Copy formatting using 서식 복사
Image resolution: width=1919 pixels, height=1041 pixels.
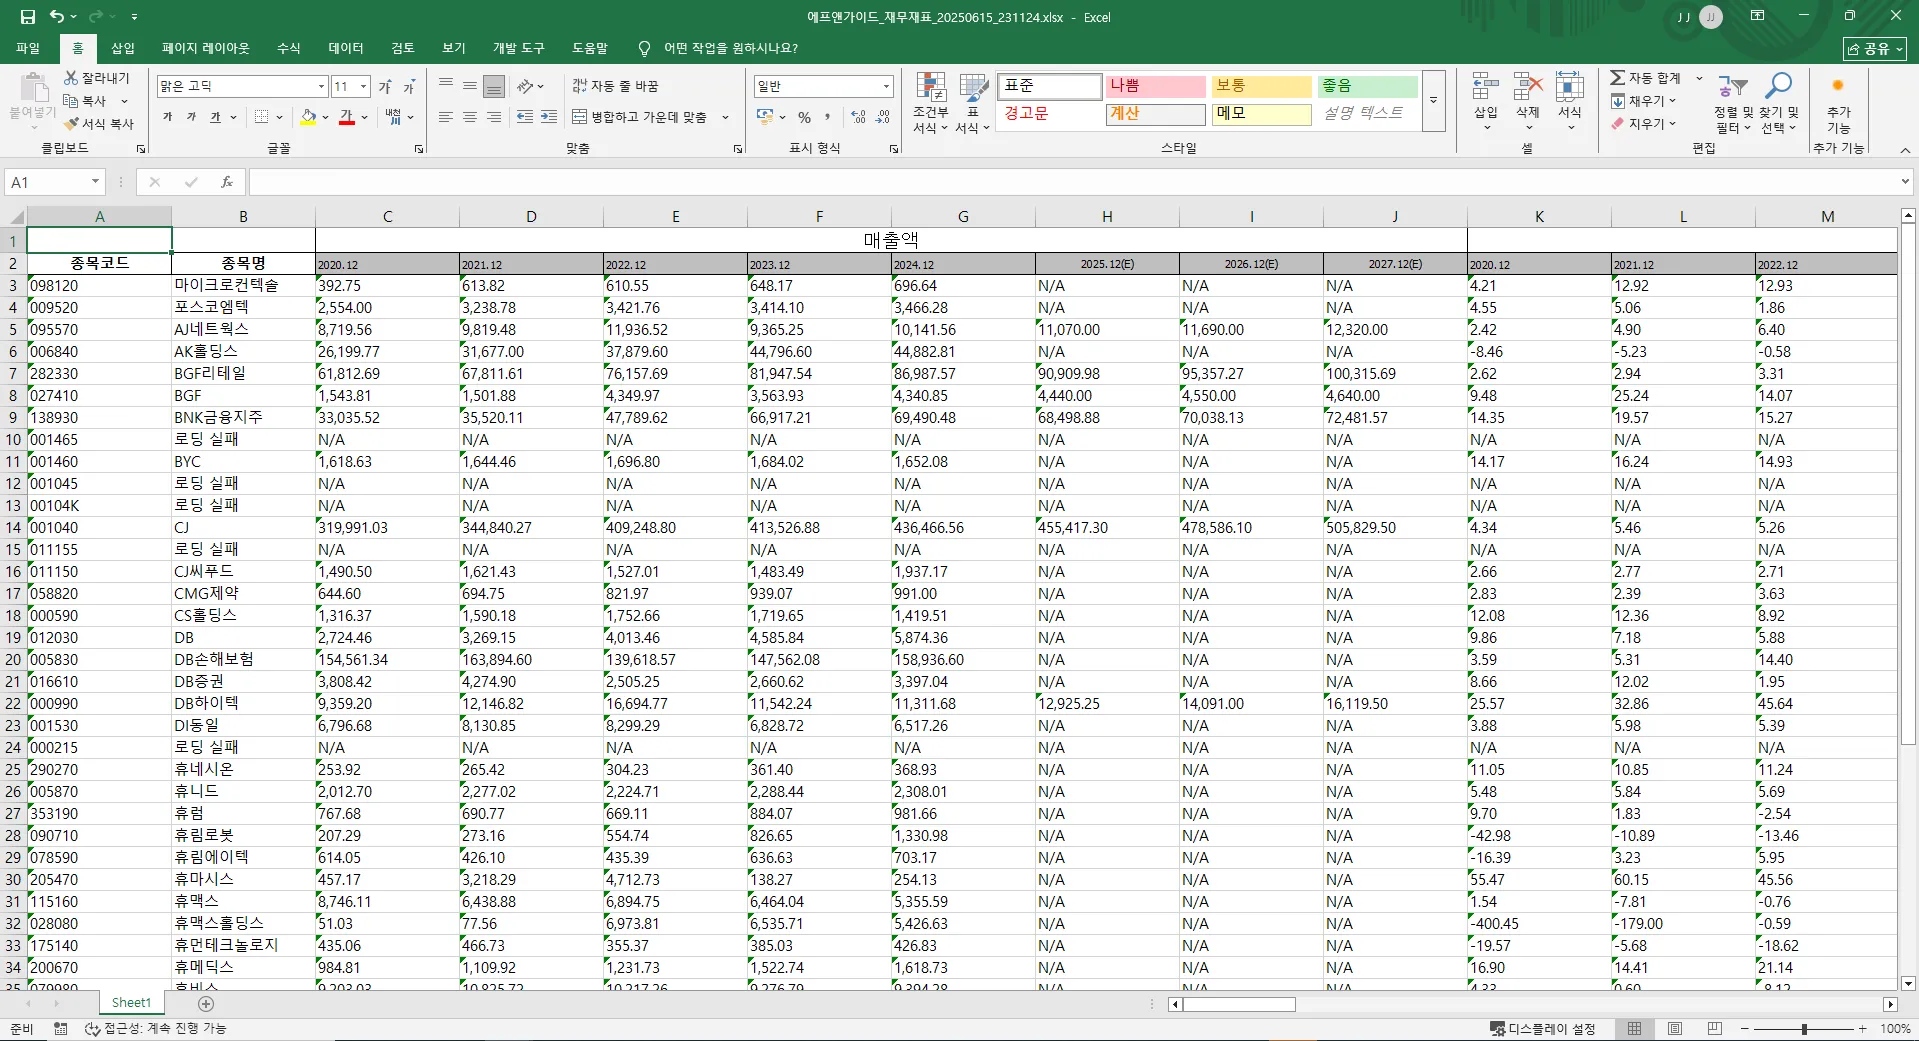pyautogui.click(x=99, y=124)
